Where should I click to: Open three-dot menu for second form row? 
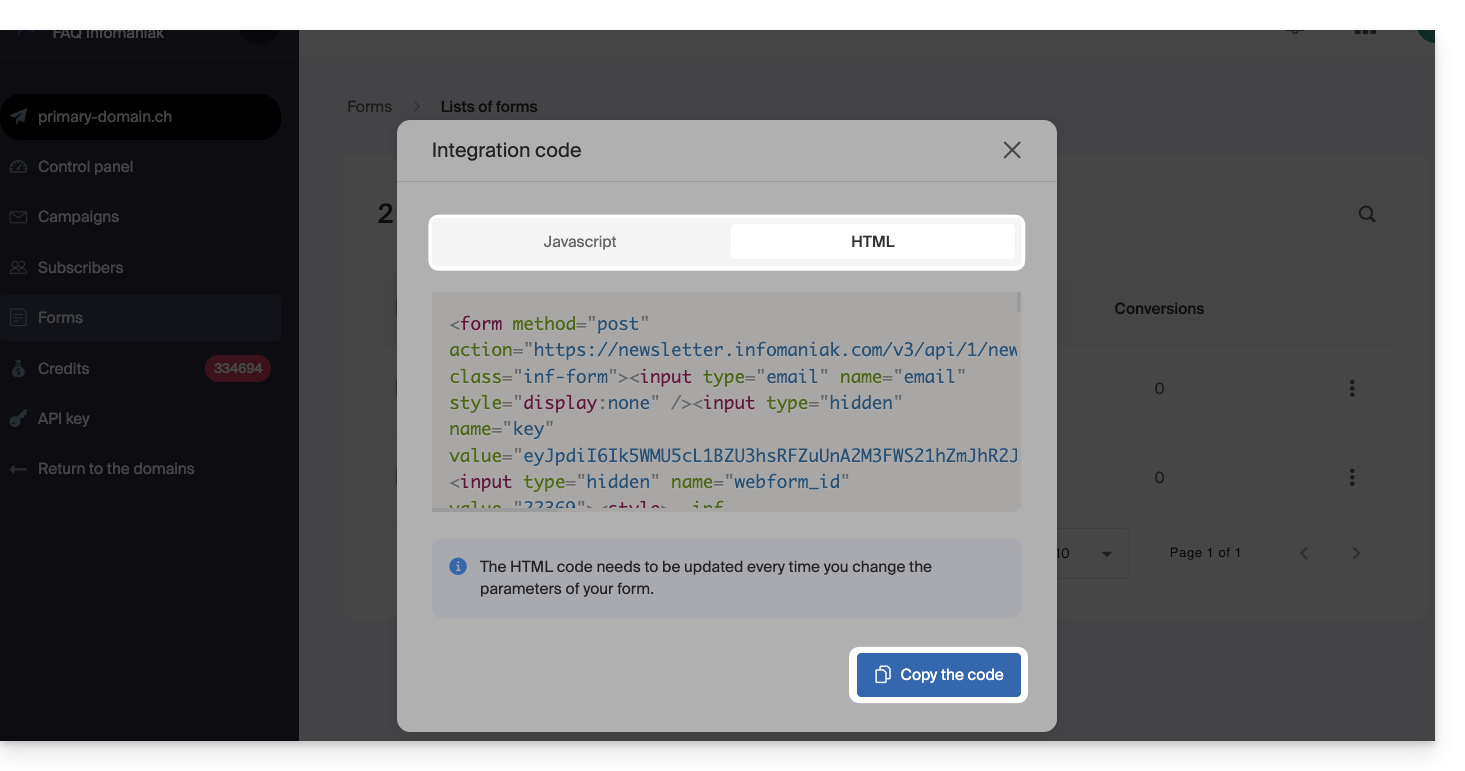tap(1352, 478)
